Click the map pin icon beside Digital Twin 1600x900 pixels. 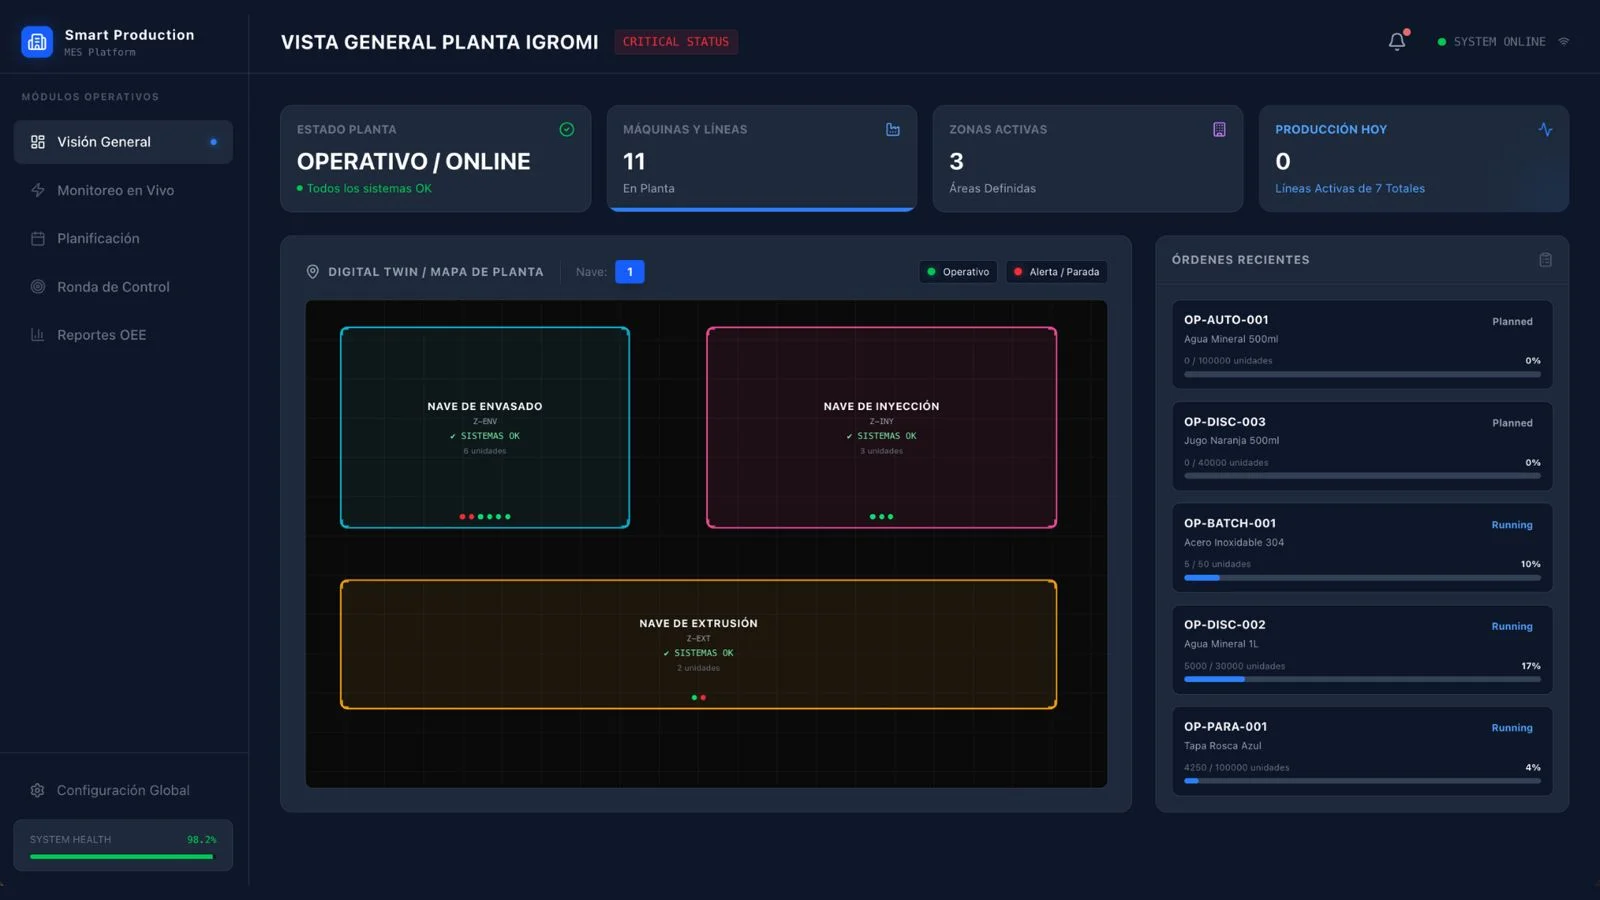pos(312,272)
